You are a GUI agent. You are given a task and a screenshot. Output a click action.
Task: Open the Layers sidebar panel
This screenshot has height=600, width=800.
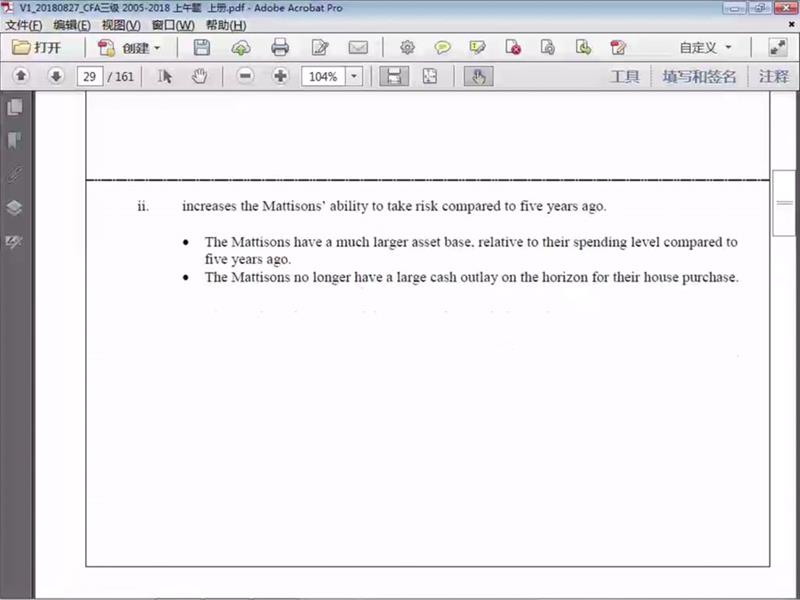(15, 208)
